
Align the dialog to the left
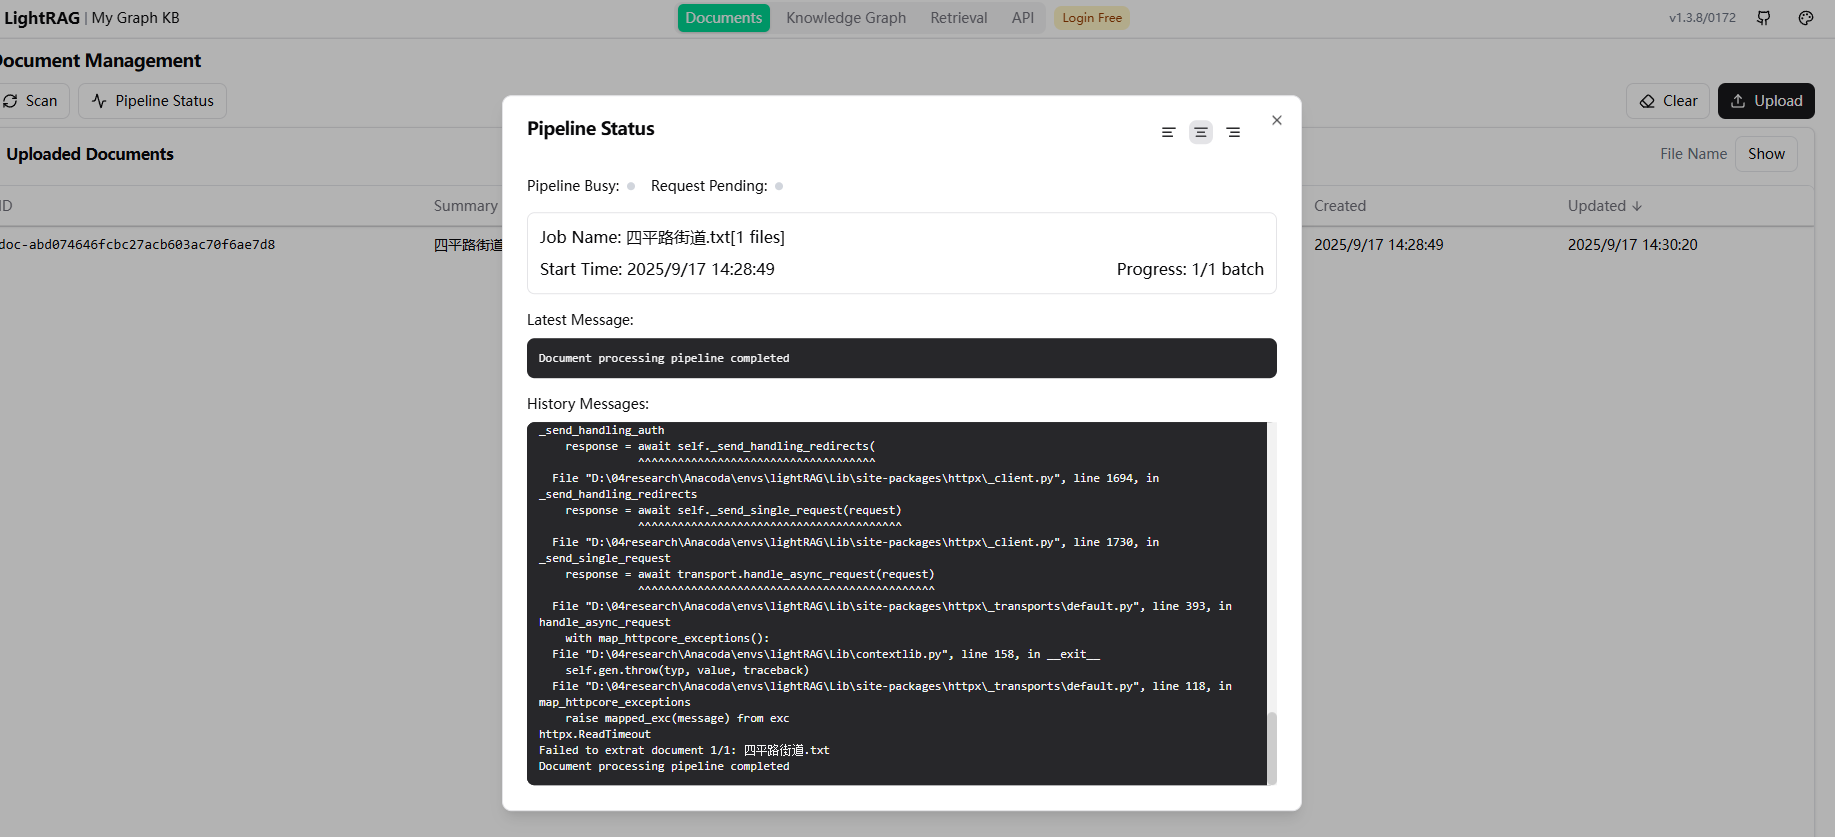1168,132
